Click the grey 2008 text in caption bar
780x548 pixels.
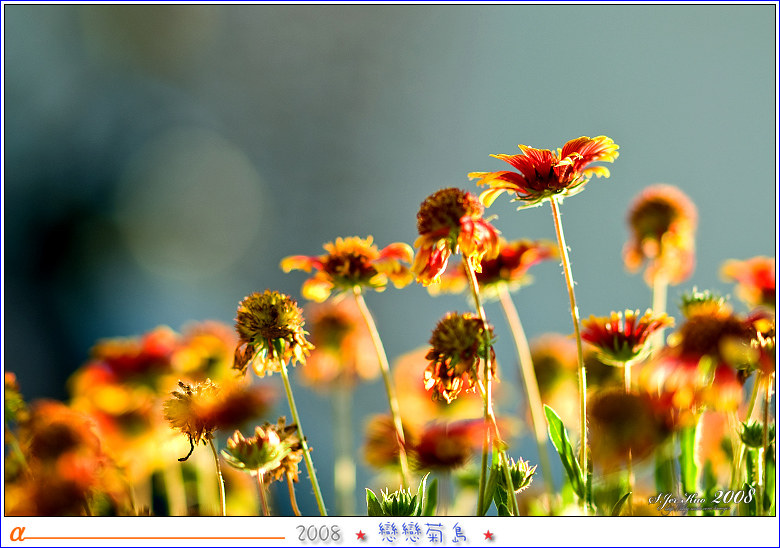pos(318,534)
